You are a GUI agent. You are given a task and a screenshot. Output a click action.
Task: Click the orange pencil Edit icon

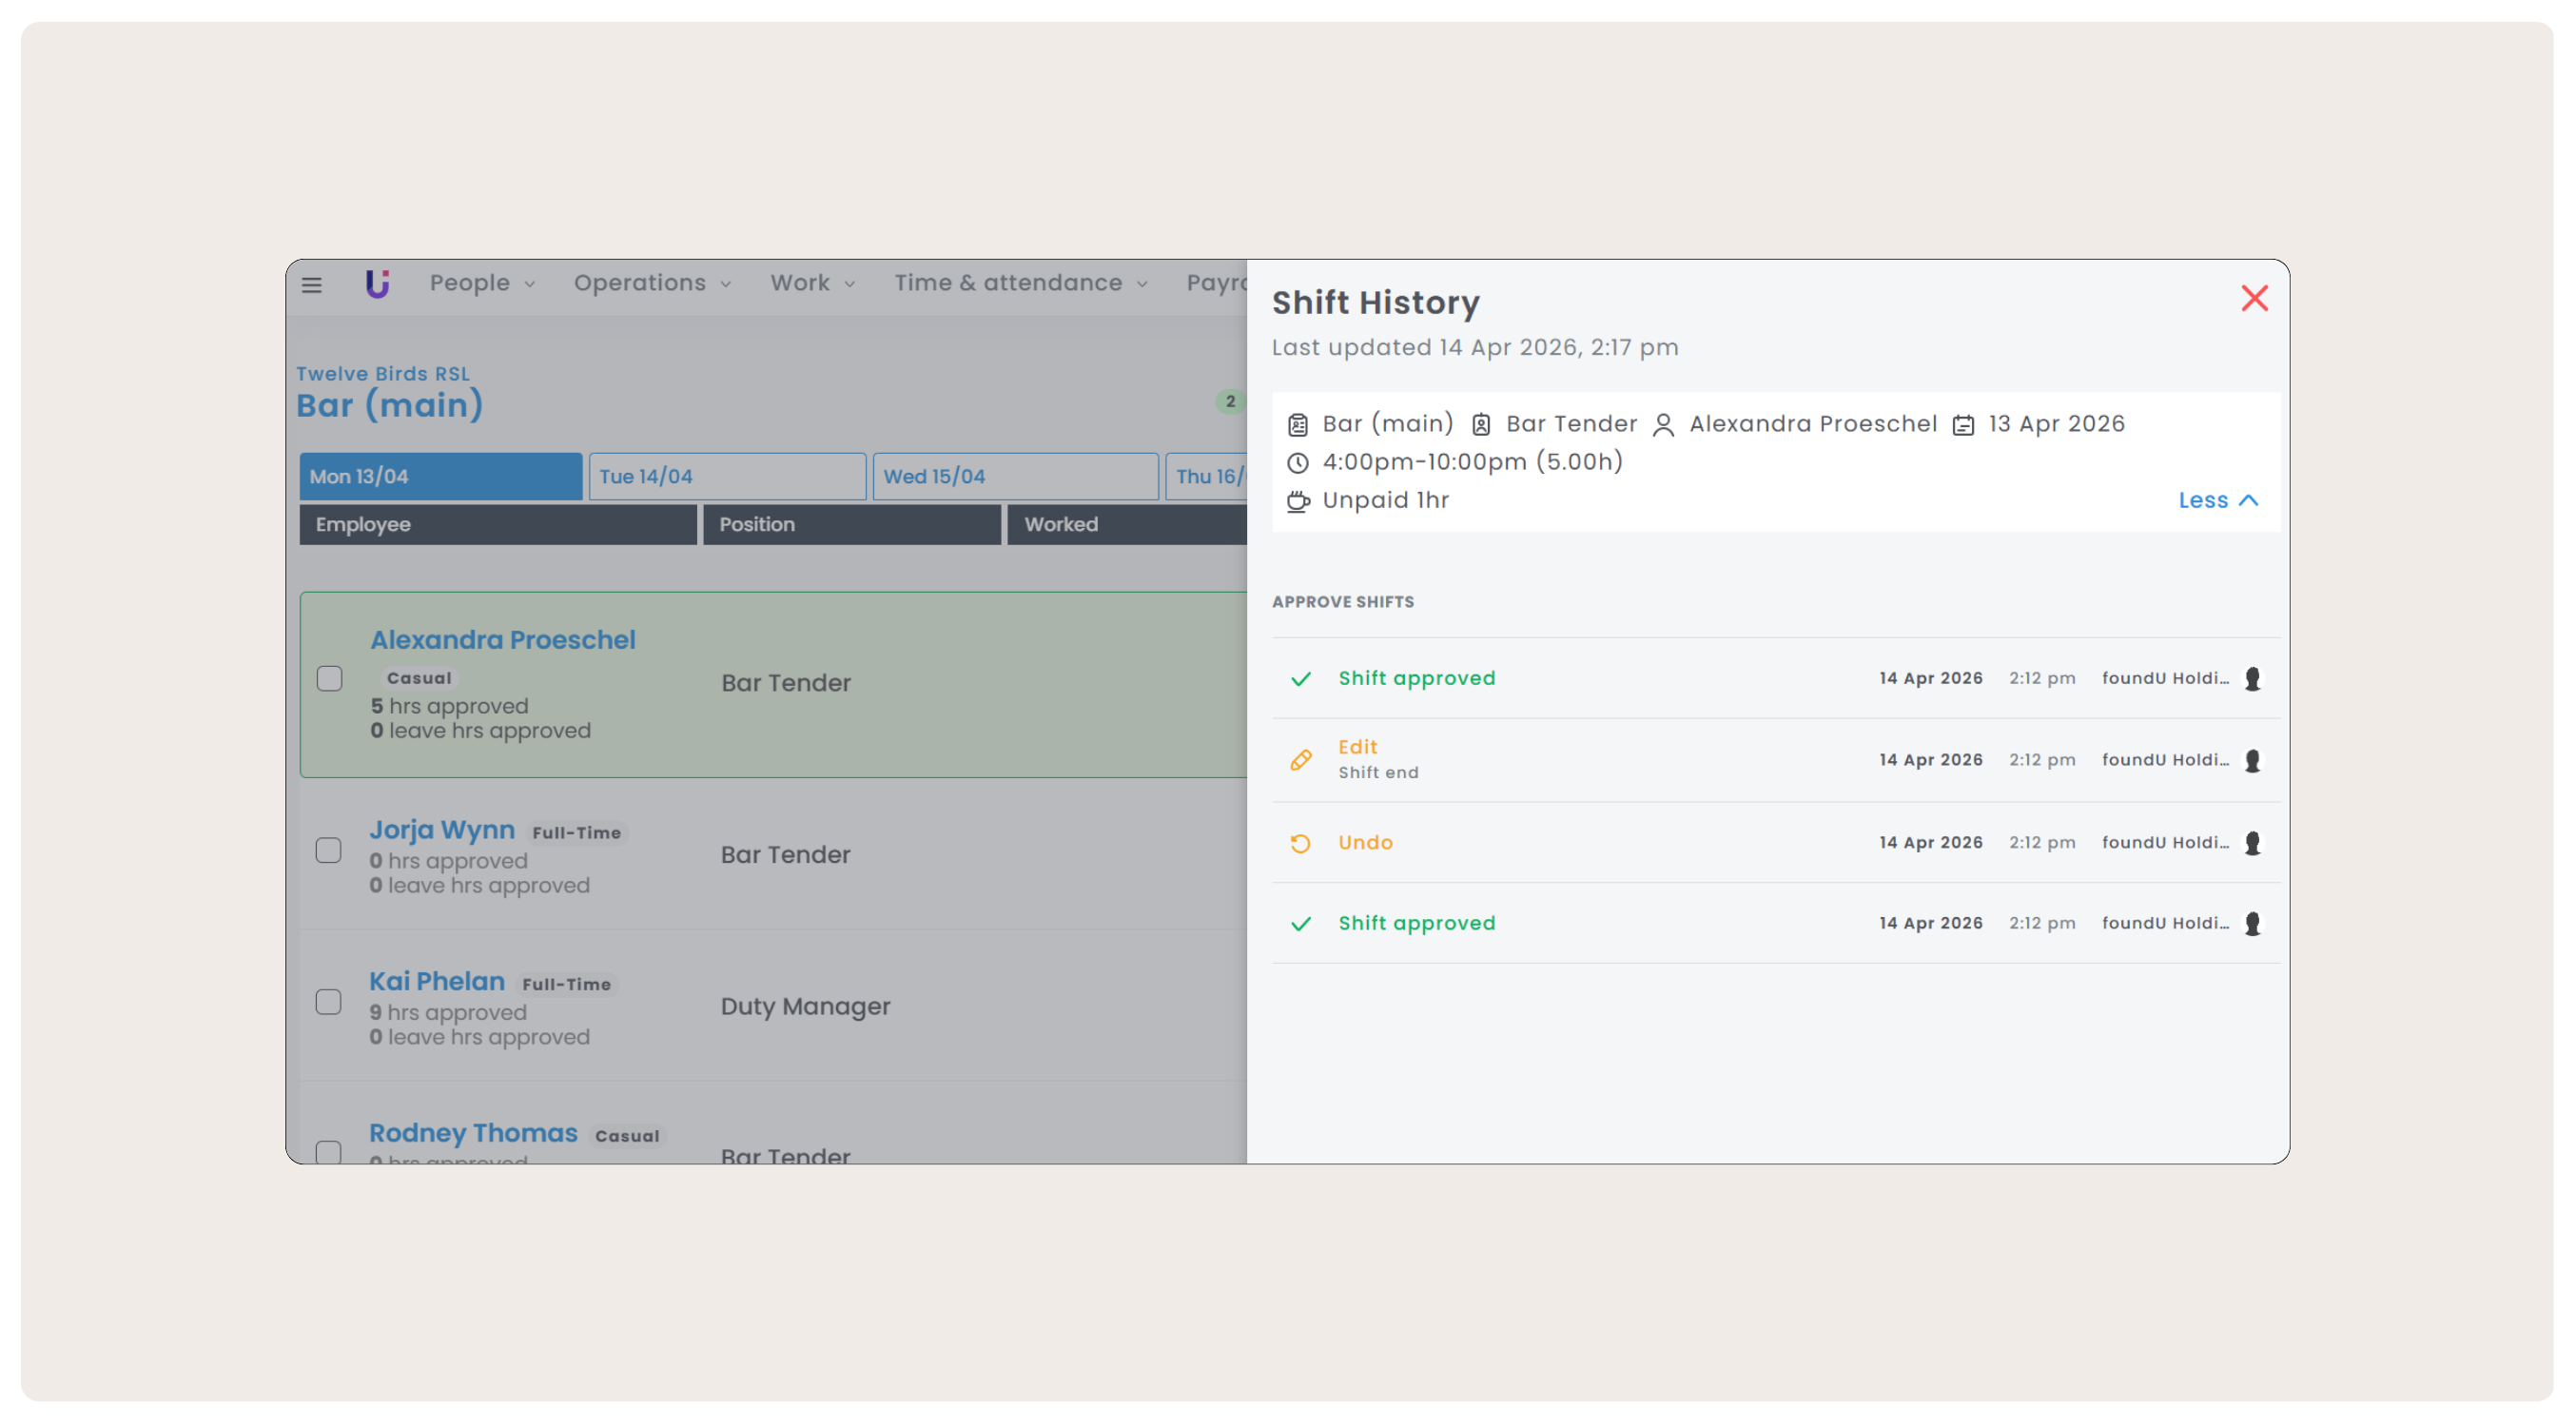tap(1300, 760)
